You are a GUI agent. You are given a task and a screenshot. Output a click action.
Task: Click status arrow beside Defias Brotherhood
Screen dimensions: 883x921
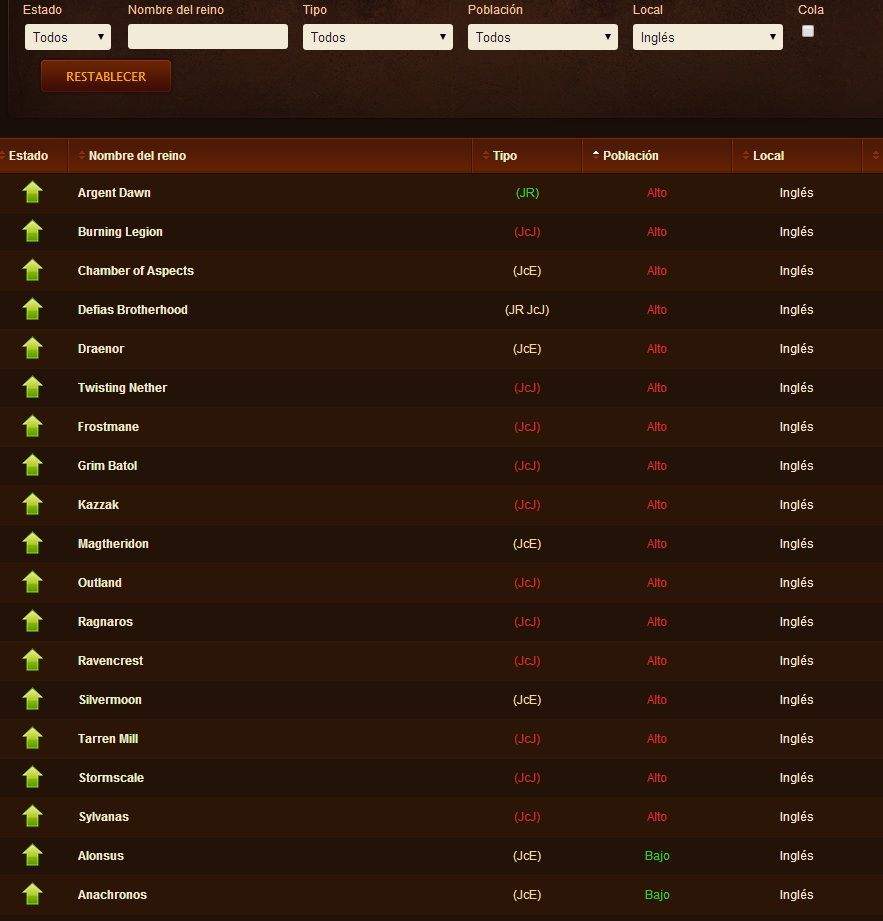point(32,309)
